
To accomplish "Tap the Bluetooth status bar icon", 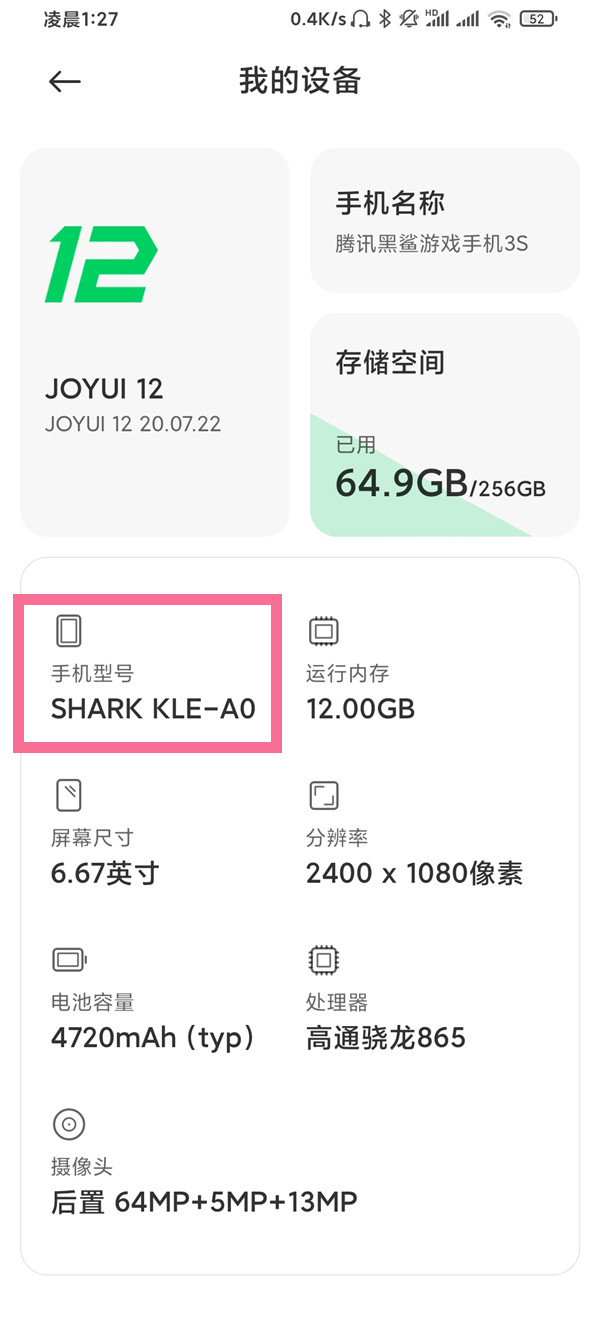I will [383, 18].
